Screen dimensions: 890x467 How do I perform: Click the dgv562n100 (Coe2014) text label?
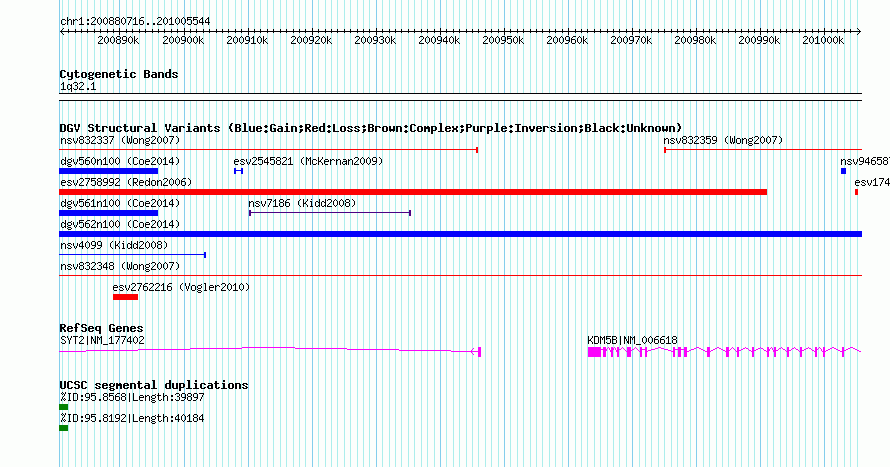pos(120,224)
